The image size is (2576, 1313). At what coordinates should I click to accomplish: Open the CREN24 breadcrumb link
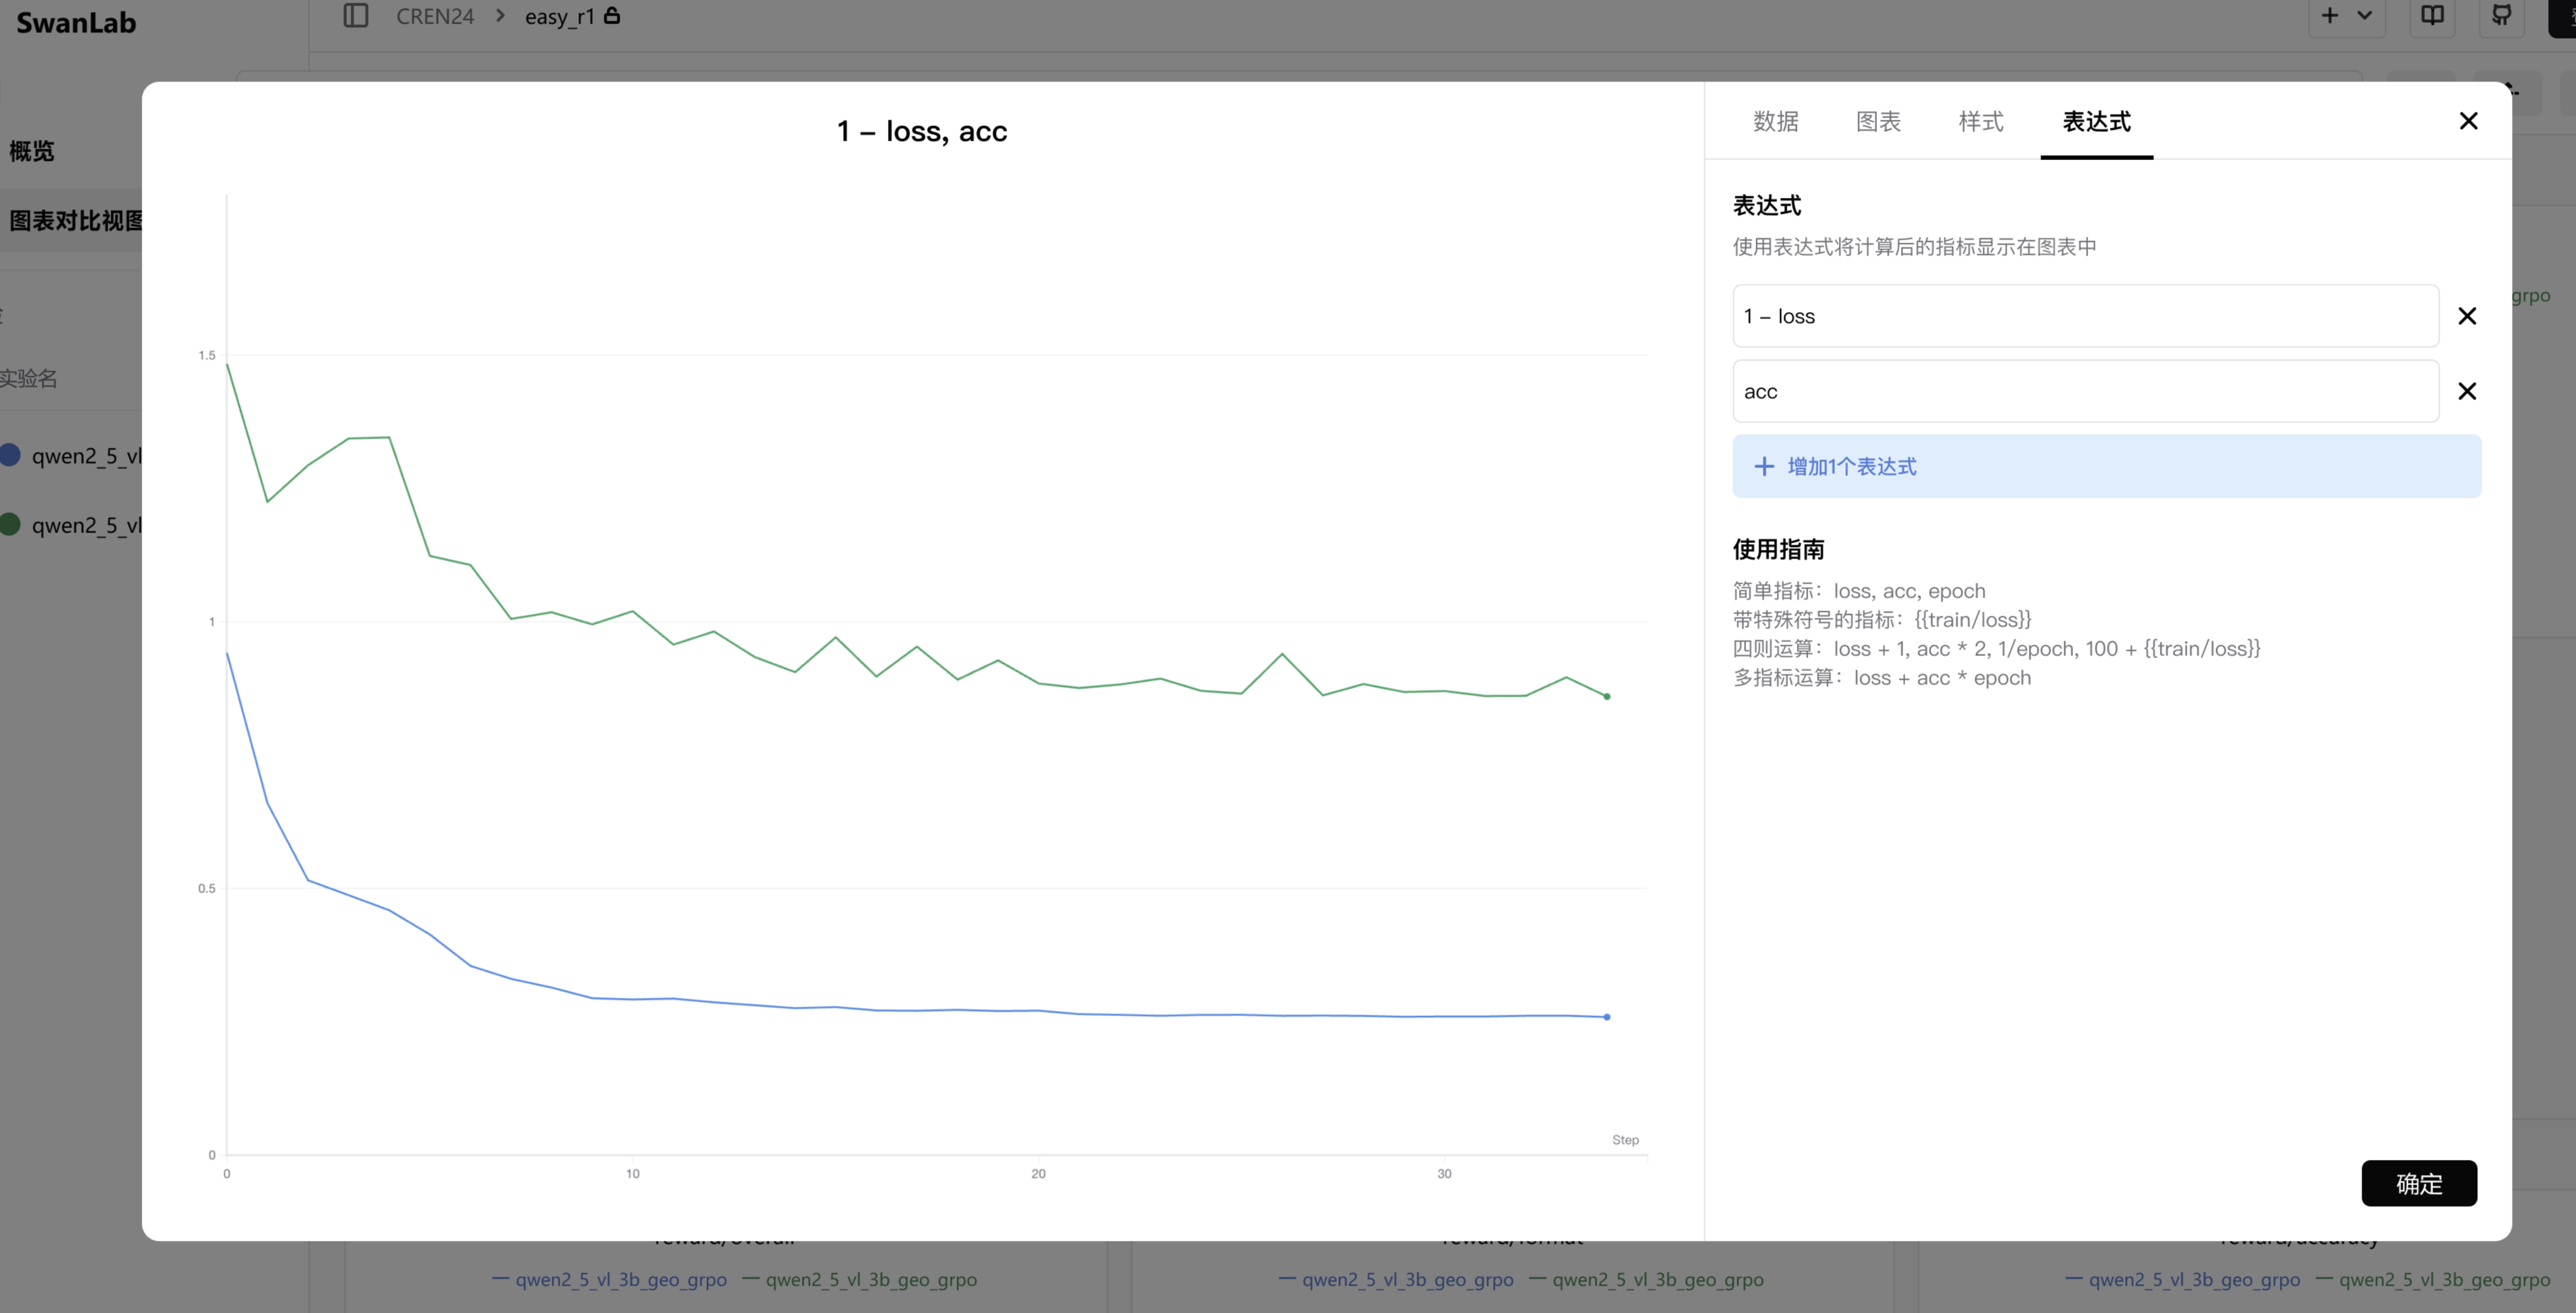pos(435,16)
